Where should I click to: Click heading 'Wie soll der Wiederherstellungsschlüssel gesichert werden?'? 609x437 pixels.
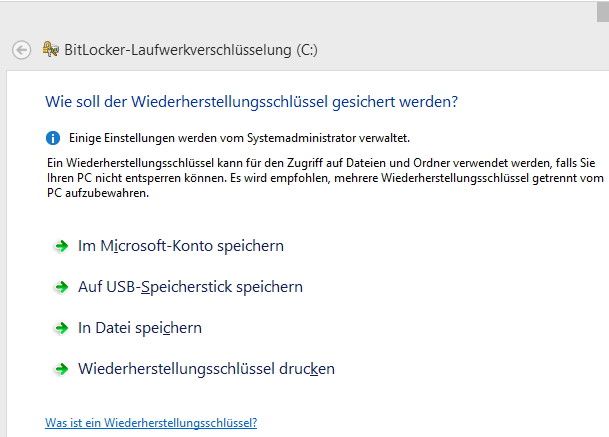point(252,101)
